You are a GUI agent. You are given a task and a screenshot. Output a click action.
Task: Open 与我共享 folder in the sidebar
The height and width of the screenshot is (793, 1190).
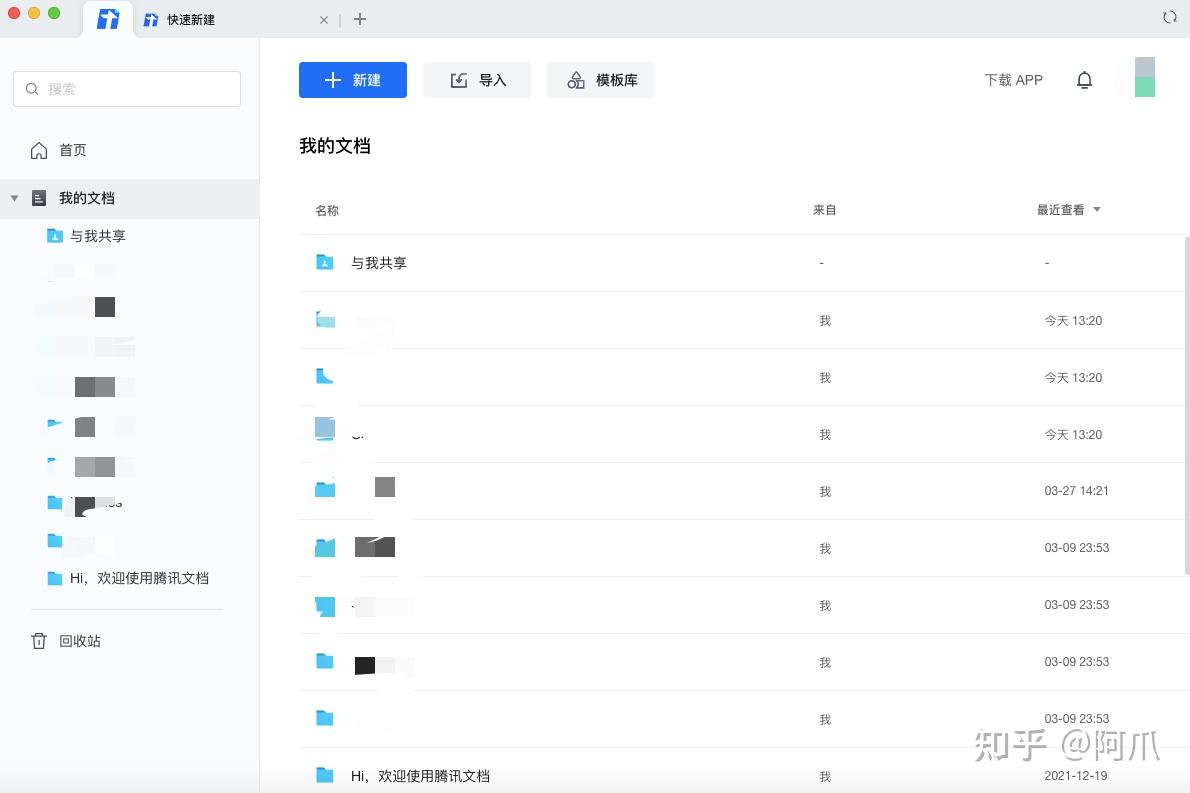(x=97, y=236)
